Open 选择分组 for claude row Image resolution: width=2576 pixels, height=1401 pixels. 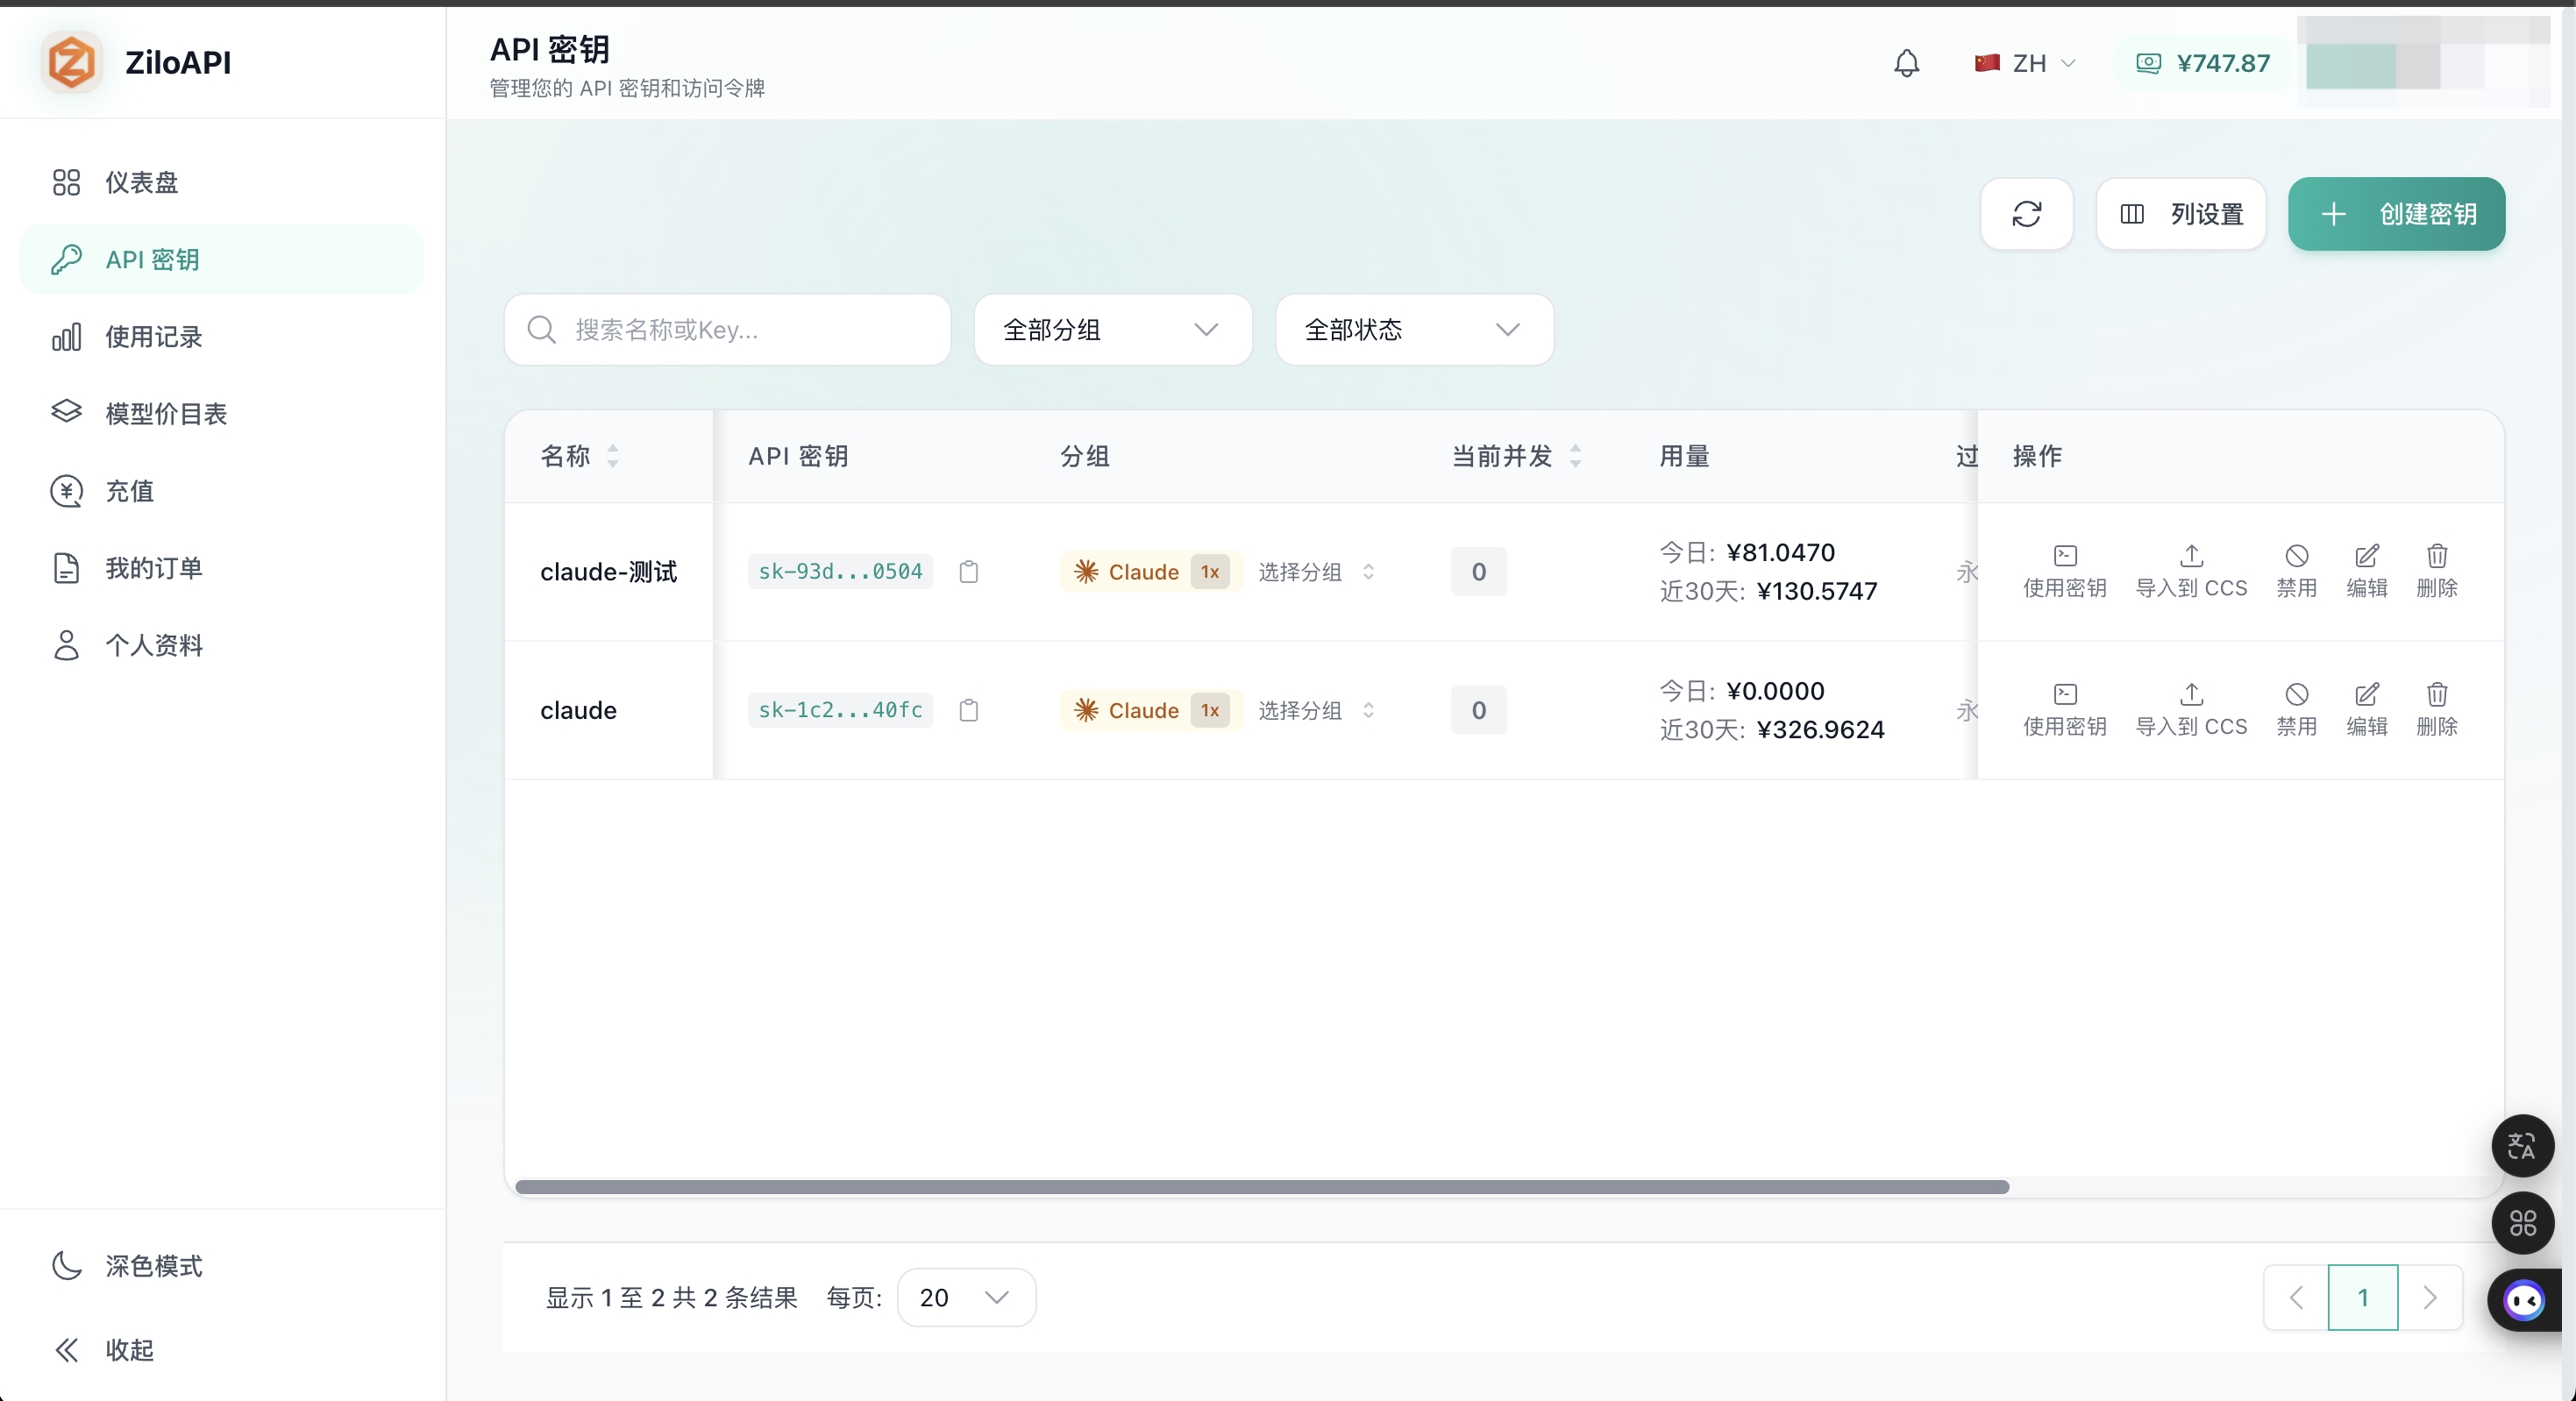(x=1316, y=710)
